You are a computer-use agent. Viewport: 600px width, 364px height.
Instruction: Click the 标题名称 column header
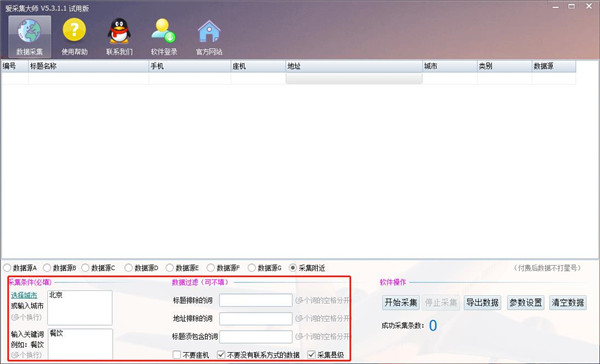coord(88,66)
